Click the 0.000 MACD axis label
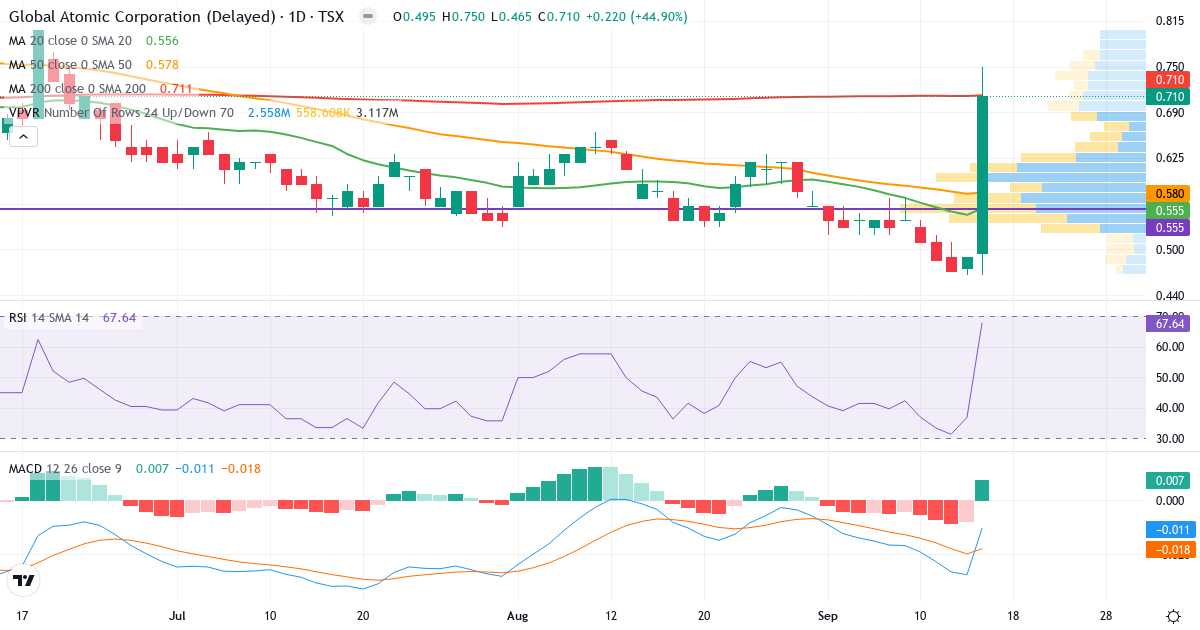Image resolution: width=1200 pixels, height=630 pixels. [1170, 499]
